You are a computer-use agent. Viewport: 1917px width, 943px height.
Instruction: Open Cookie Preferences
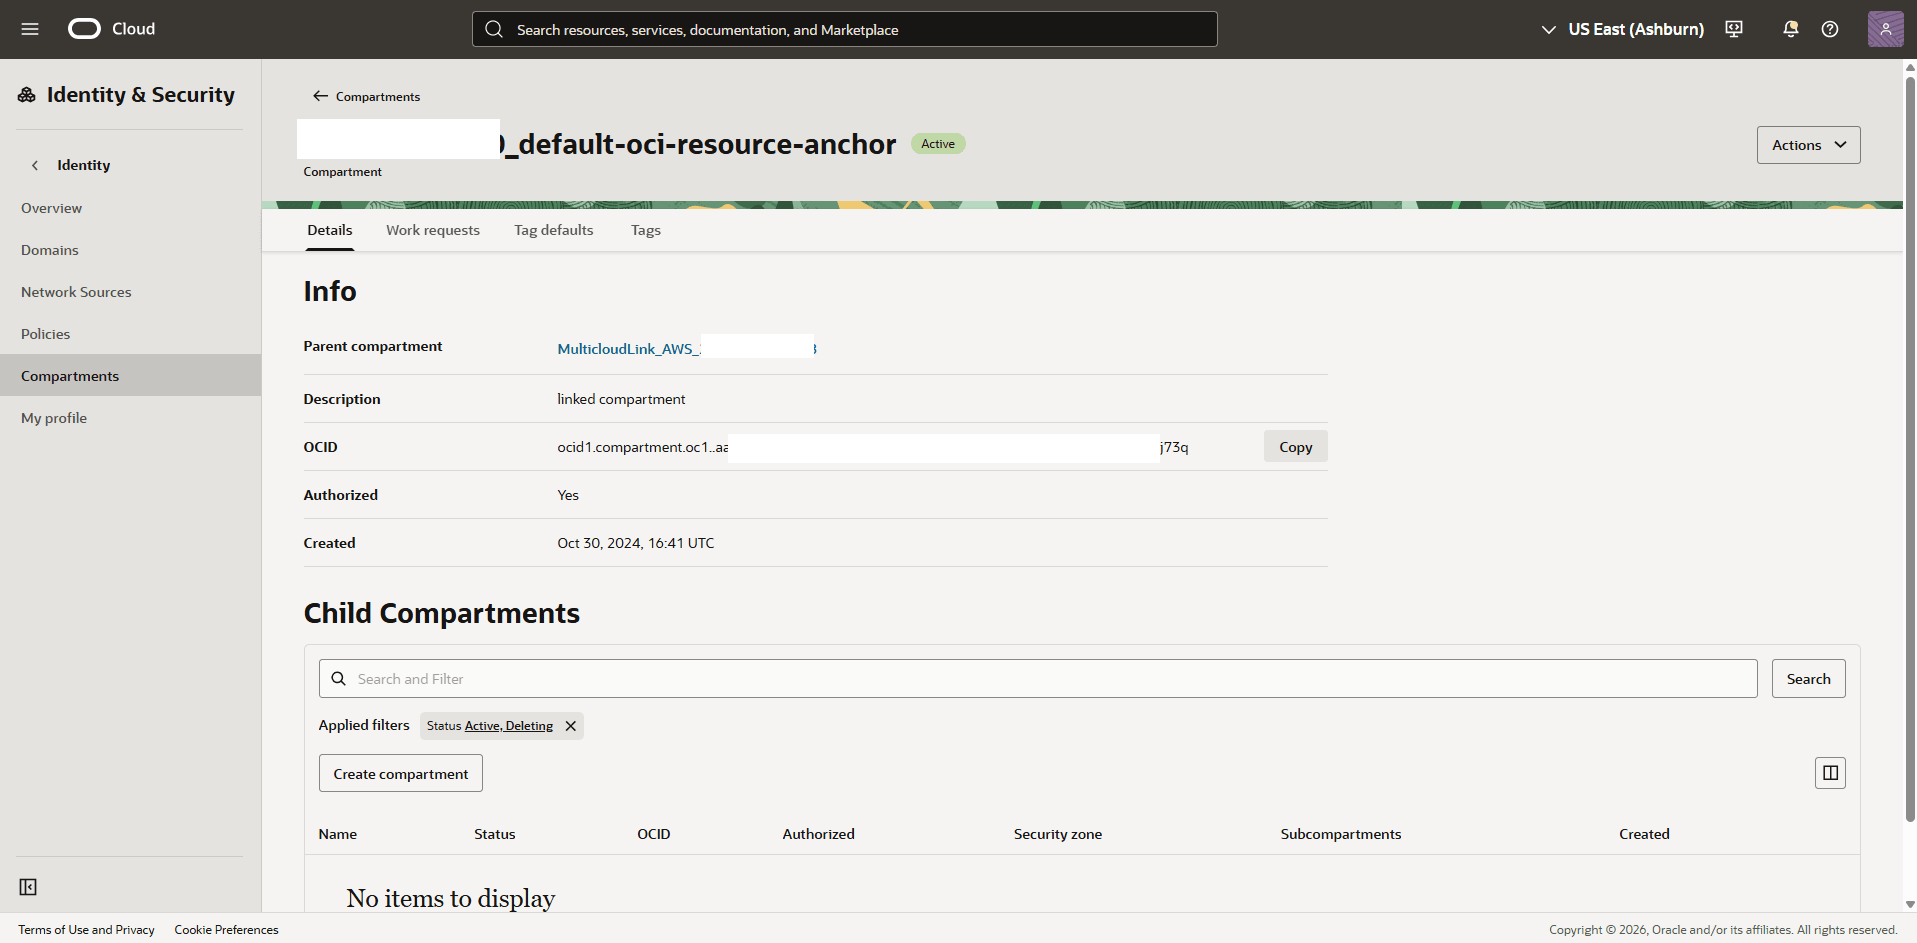coord(226,930)
